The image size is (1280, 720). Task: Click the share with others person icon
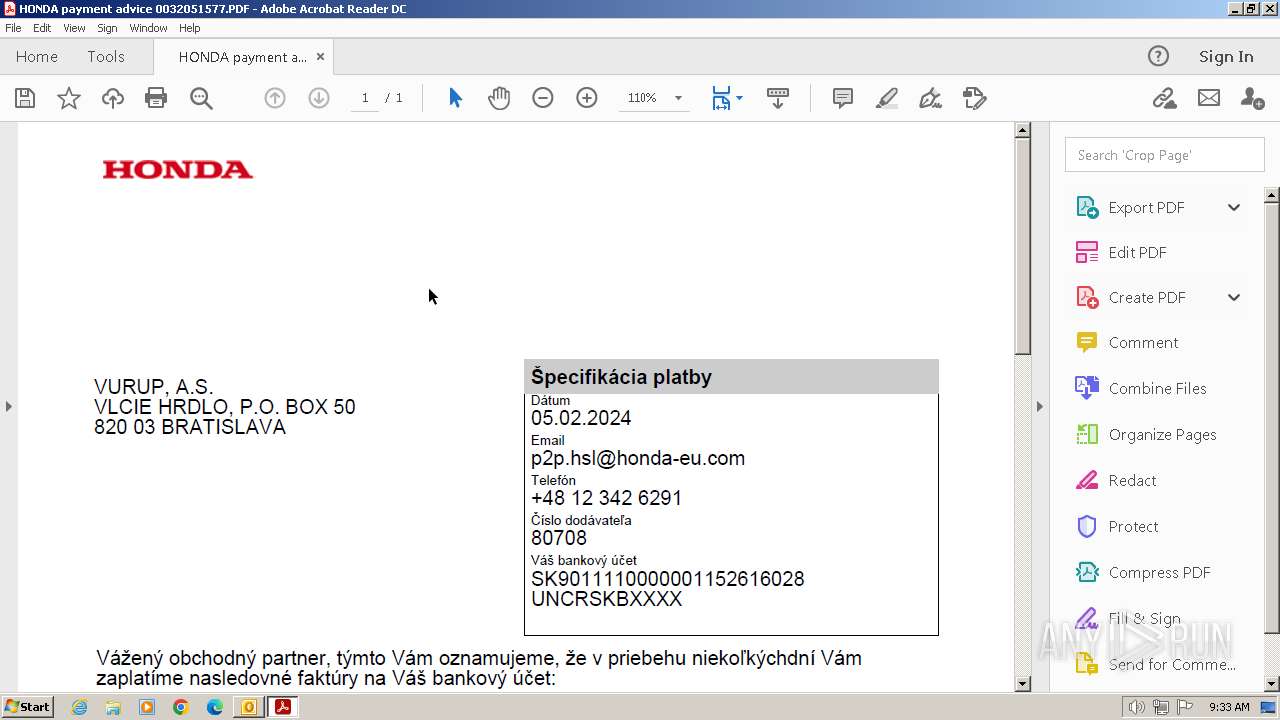click(x=1252, y=98)
